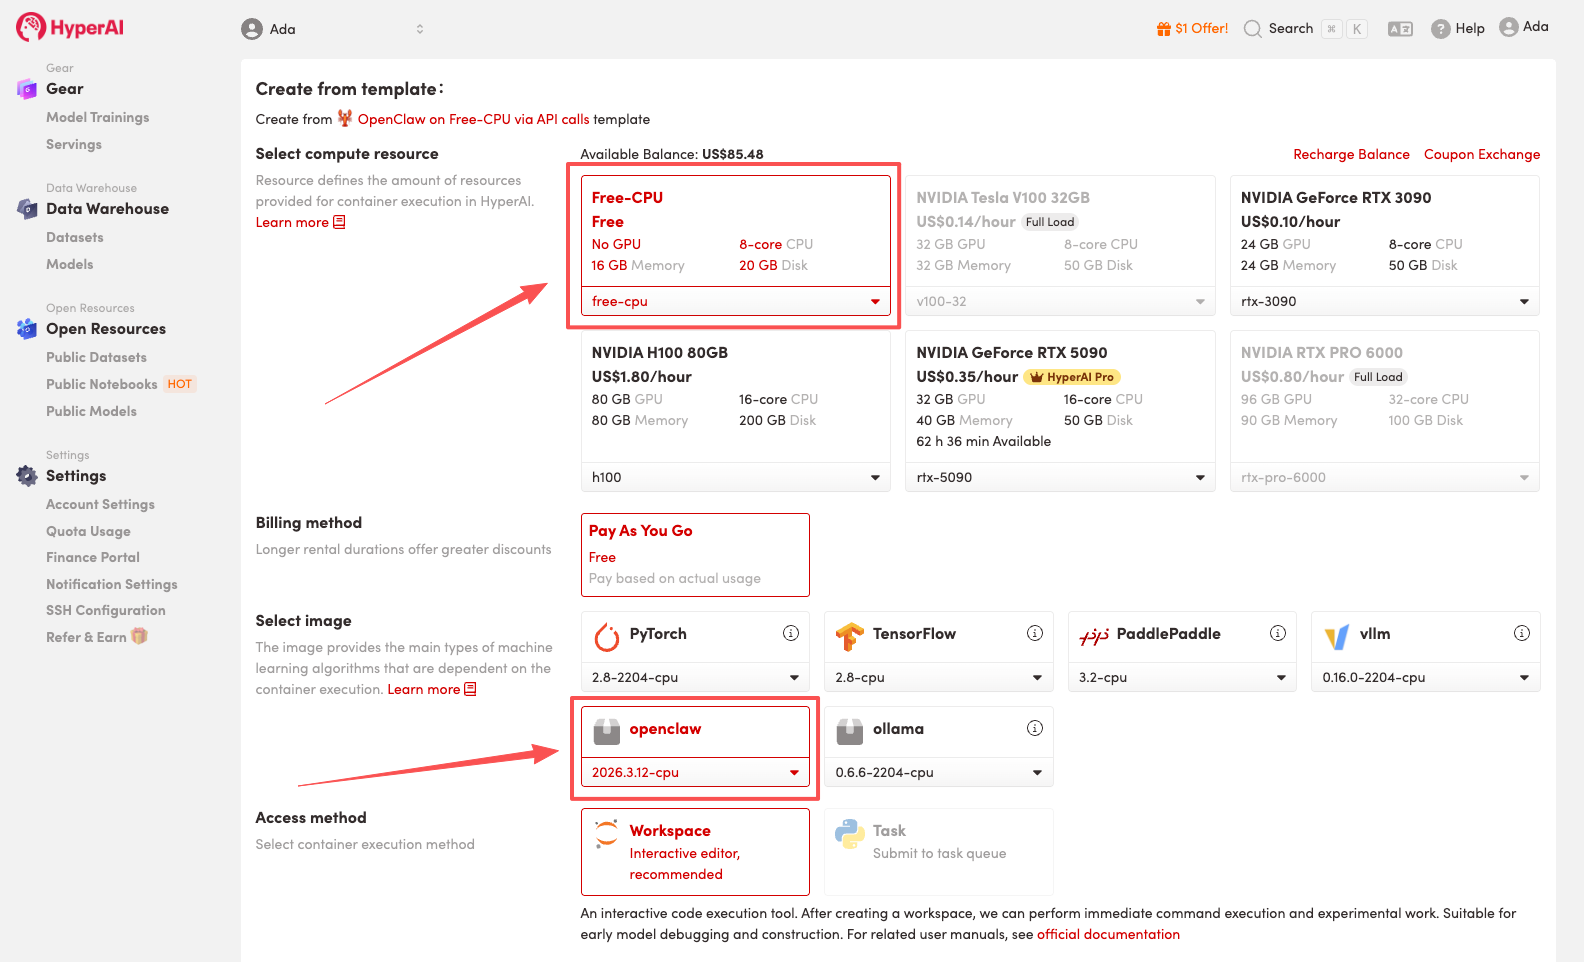
Task: Open the language switcher icon in header
Action: point(1400,29)
